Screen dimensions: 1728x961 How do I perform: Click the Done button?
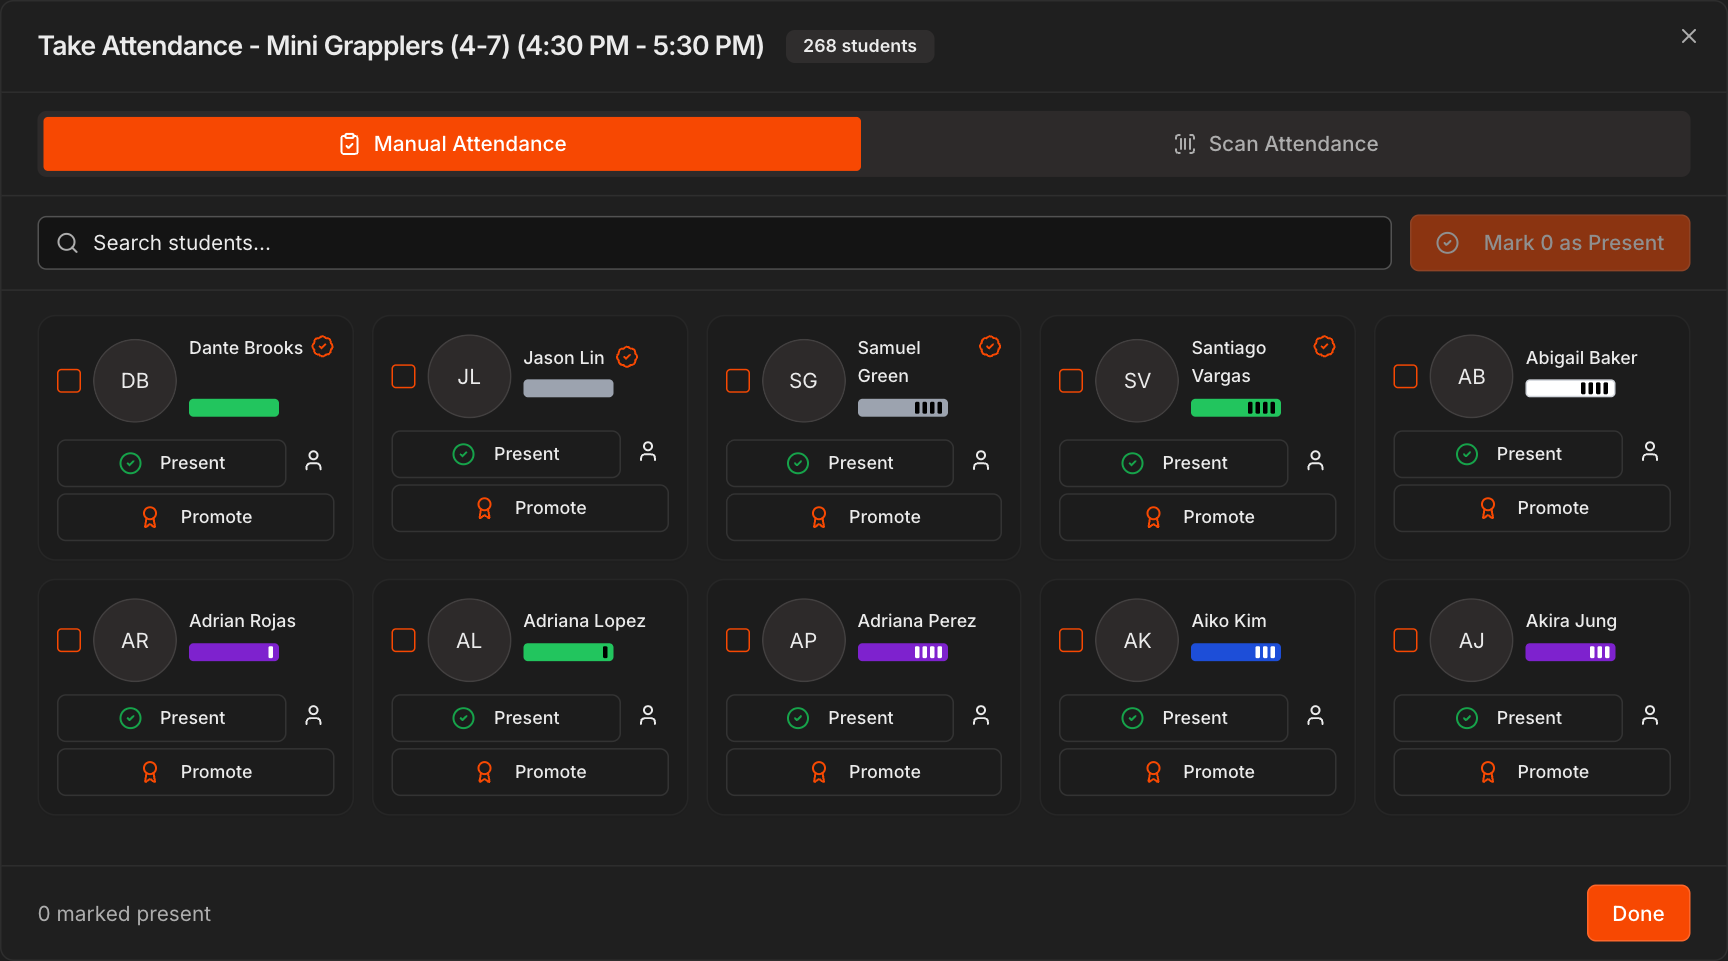1638,913
